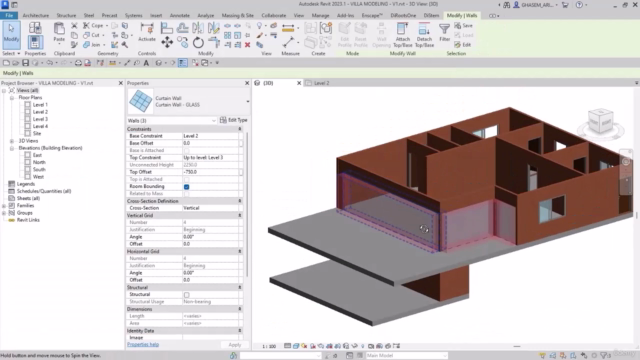Viewport: 640px width, 360px height.
Task: Open Level 1 floor plan in browser
Action: click(x=40, y=105)
